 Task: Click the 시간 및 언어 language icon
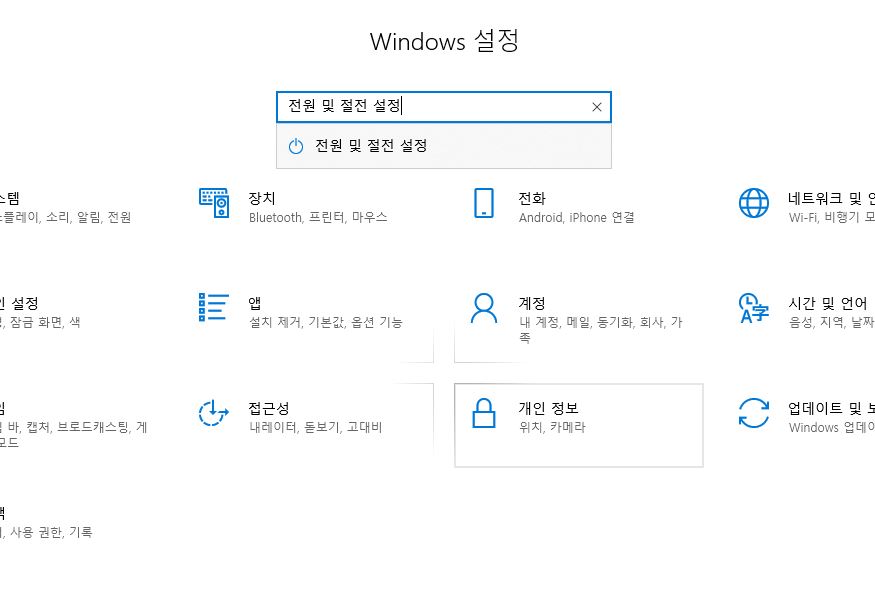tap(754, 308)
